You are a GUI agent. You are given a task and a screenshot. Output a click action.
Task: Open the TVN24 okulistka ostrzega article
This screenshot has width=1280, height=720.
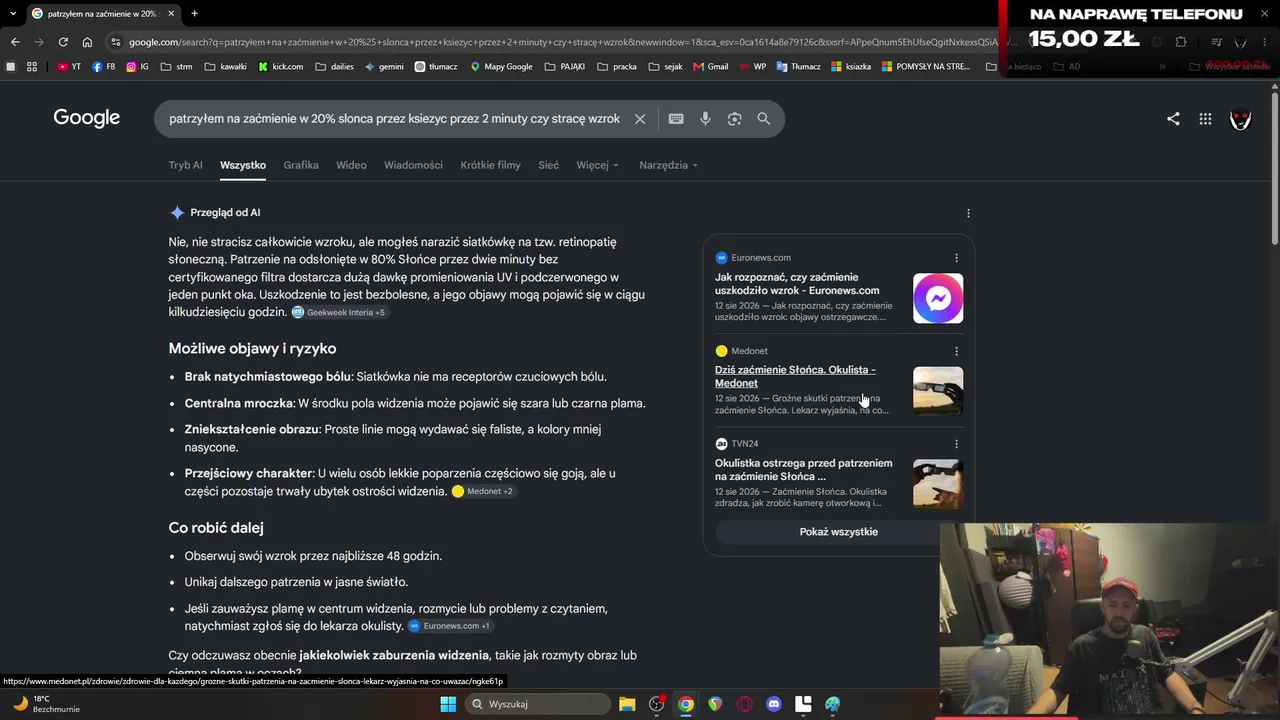(x=803, y=470)
